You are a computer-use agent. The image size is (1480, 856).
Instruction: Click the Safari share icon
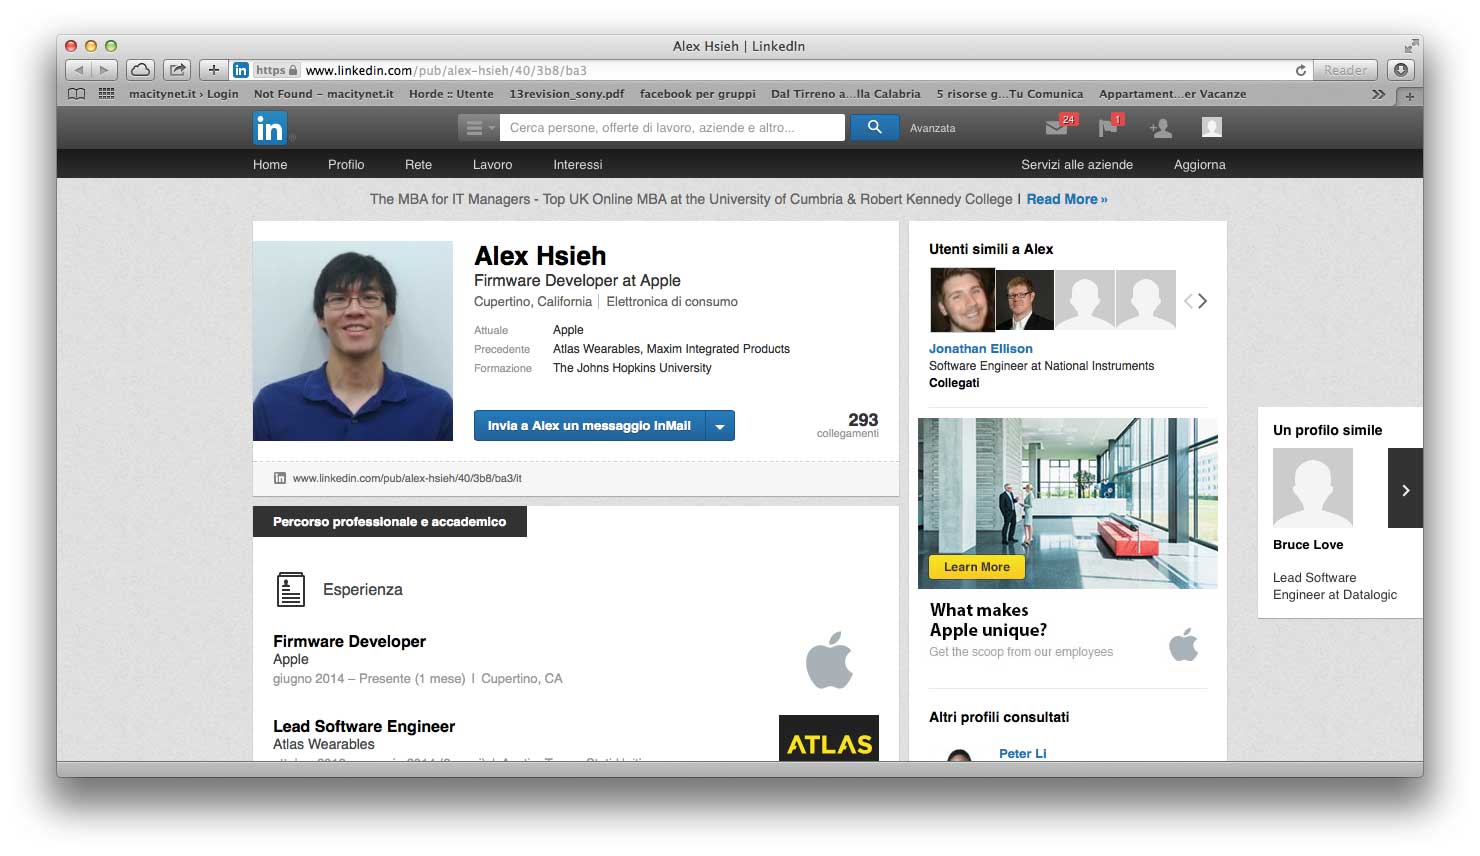pos(177,70)
